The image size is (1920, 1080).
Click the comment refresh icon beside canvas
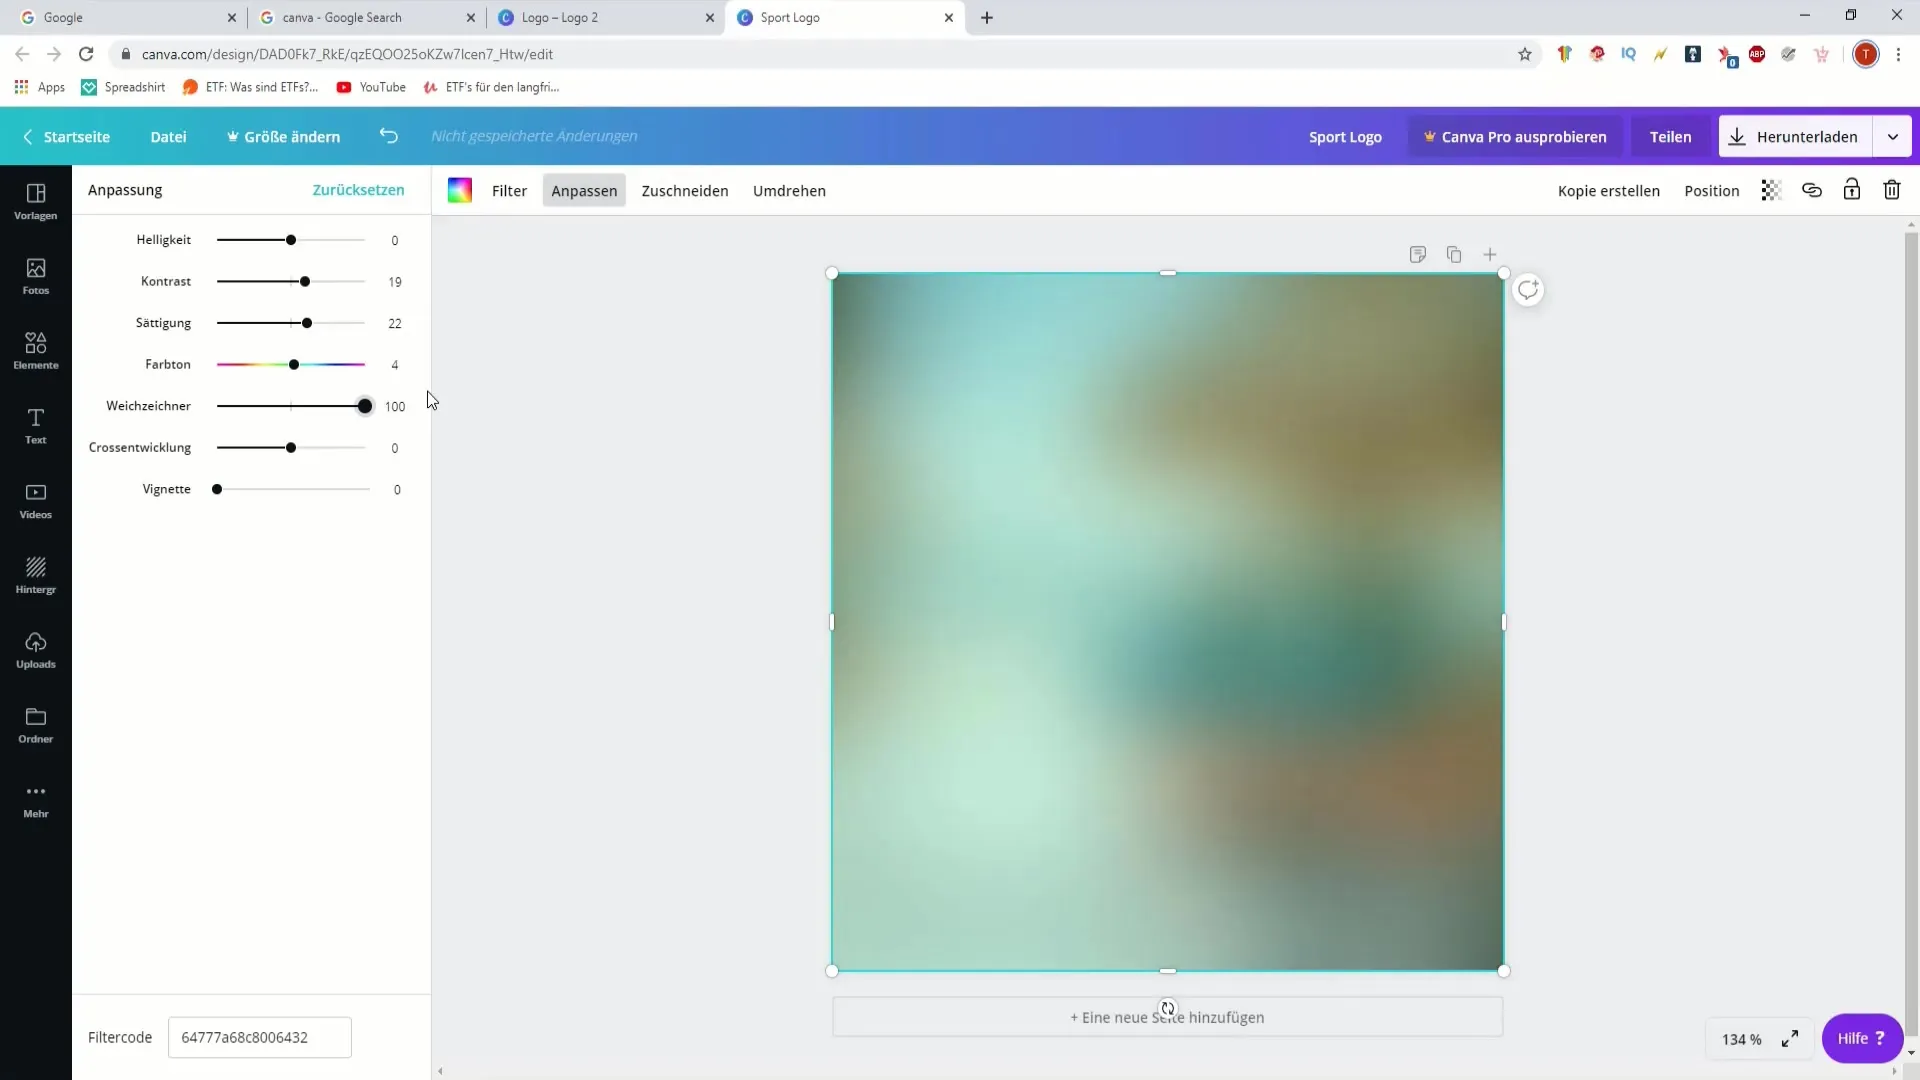tap(1528, 290)
